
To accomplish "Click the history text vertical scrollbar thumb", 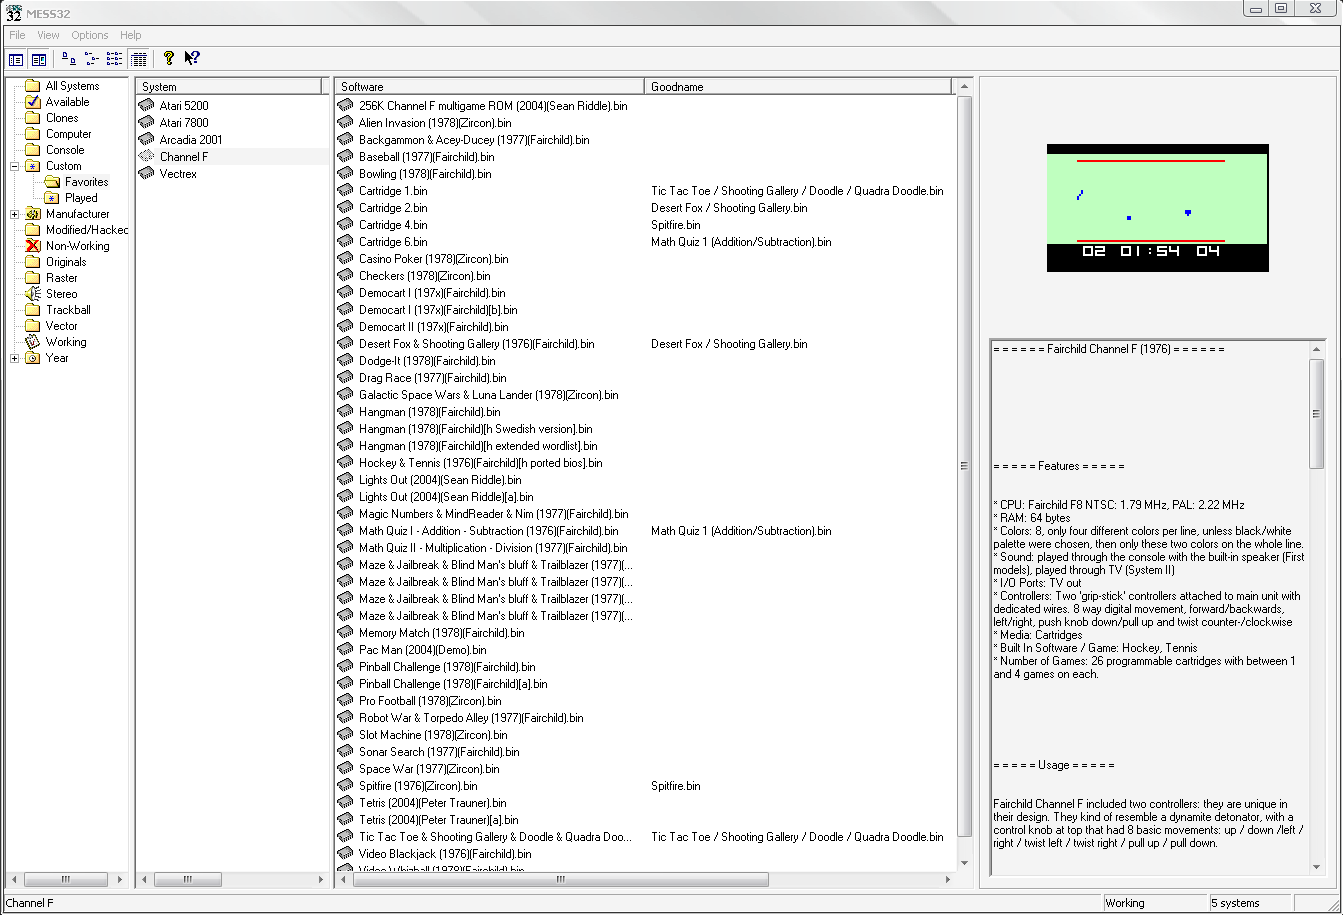I will pos(1316,413).
